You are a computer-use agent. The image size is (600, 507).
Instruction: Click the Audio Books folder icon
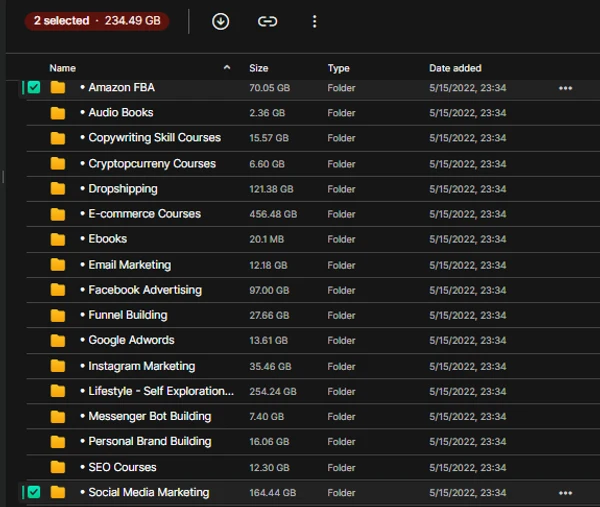[x=58, y=113]
